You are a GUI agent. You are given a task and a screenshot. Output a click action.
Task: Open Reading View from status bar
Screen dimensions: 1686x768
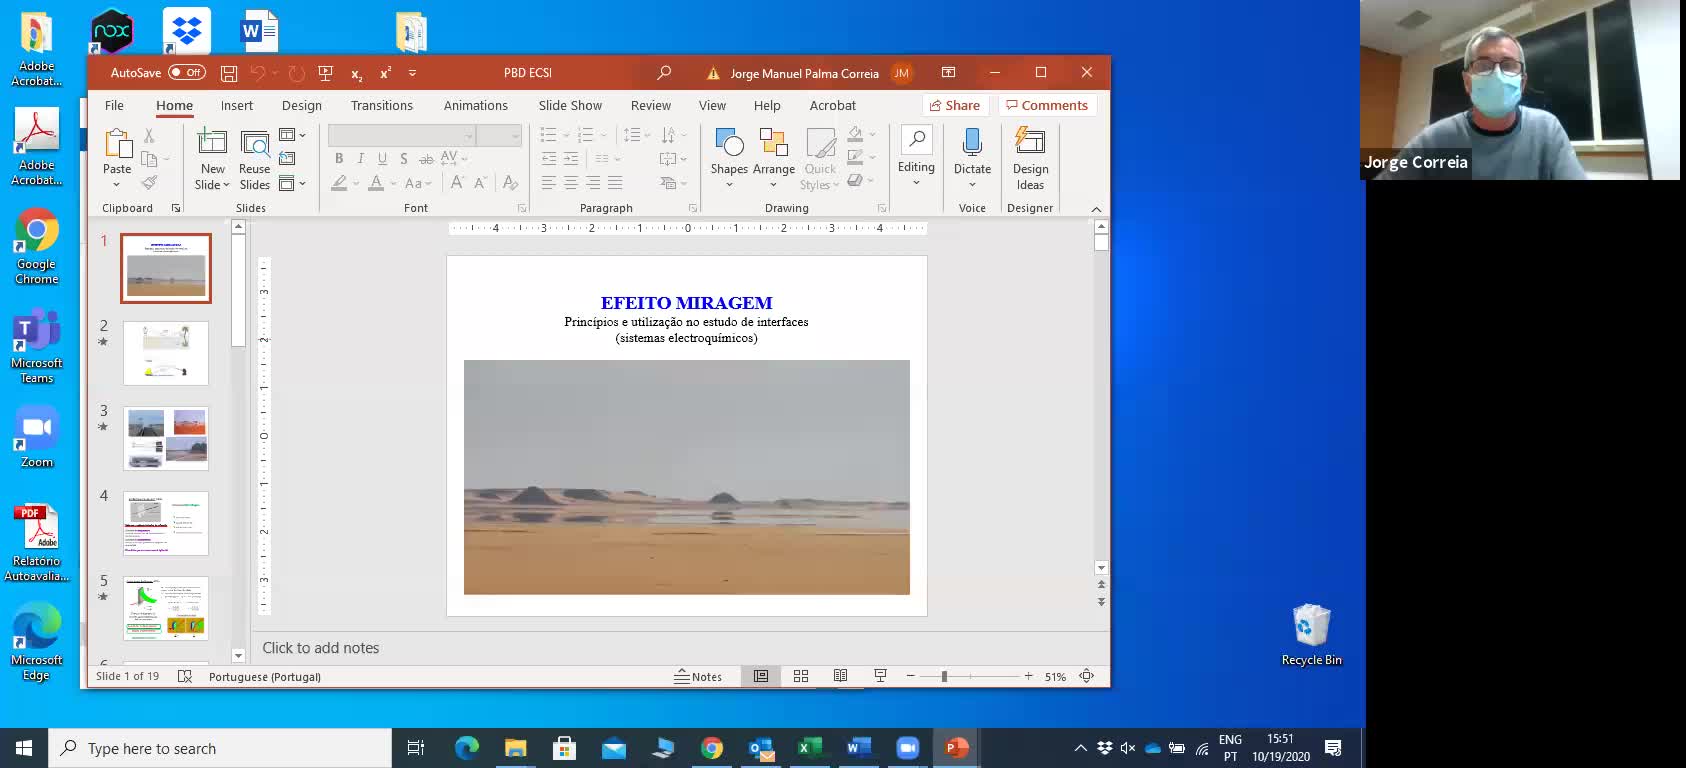[841, 676]
